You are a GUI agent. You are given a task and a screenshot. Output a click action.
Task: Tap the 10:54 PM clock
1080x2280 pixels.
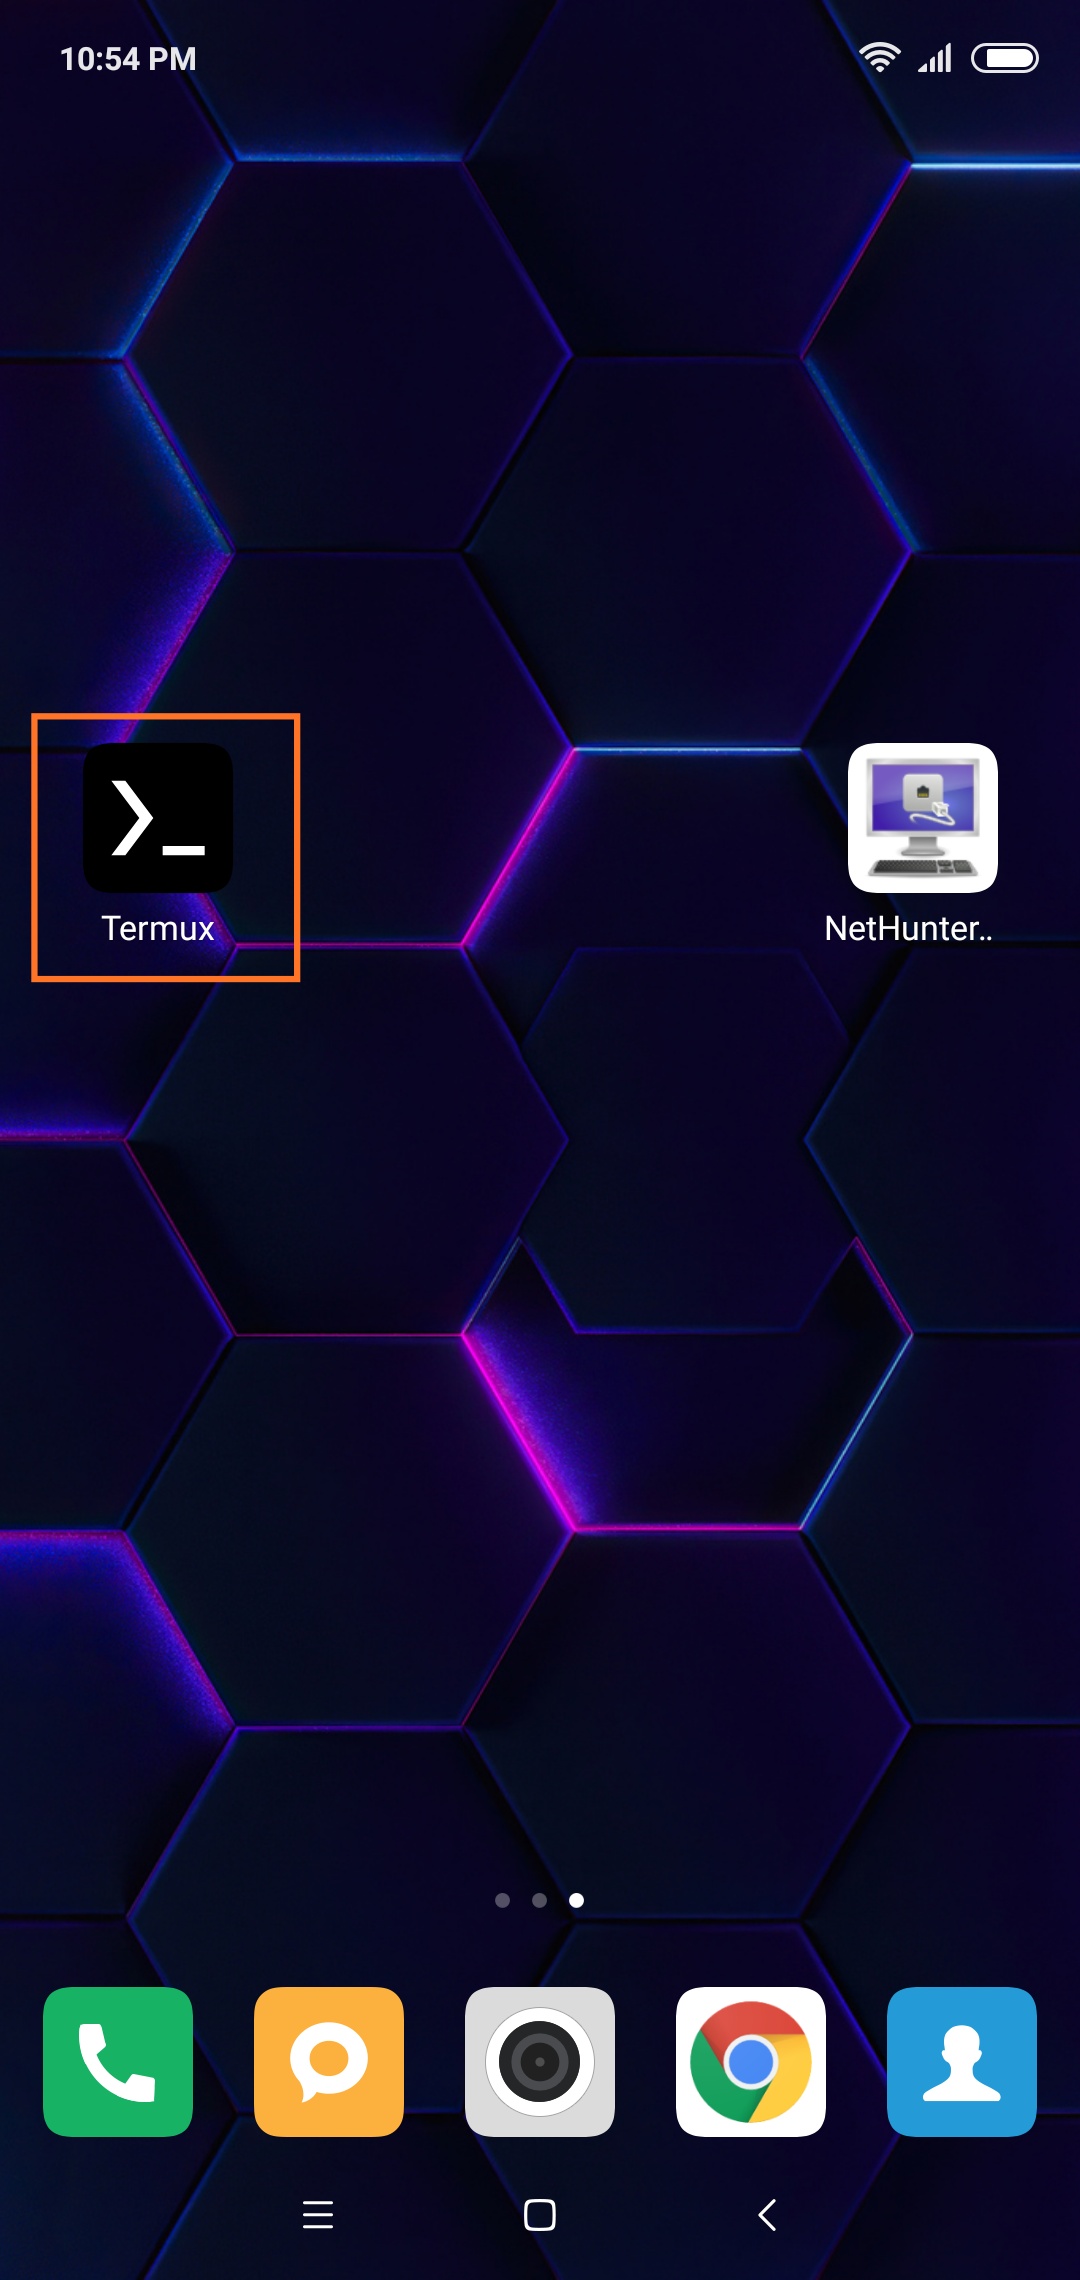click(128, 59)
